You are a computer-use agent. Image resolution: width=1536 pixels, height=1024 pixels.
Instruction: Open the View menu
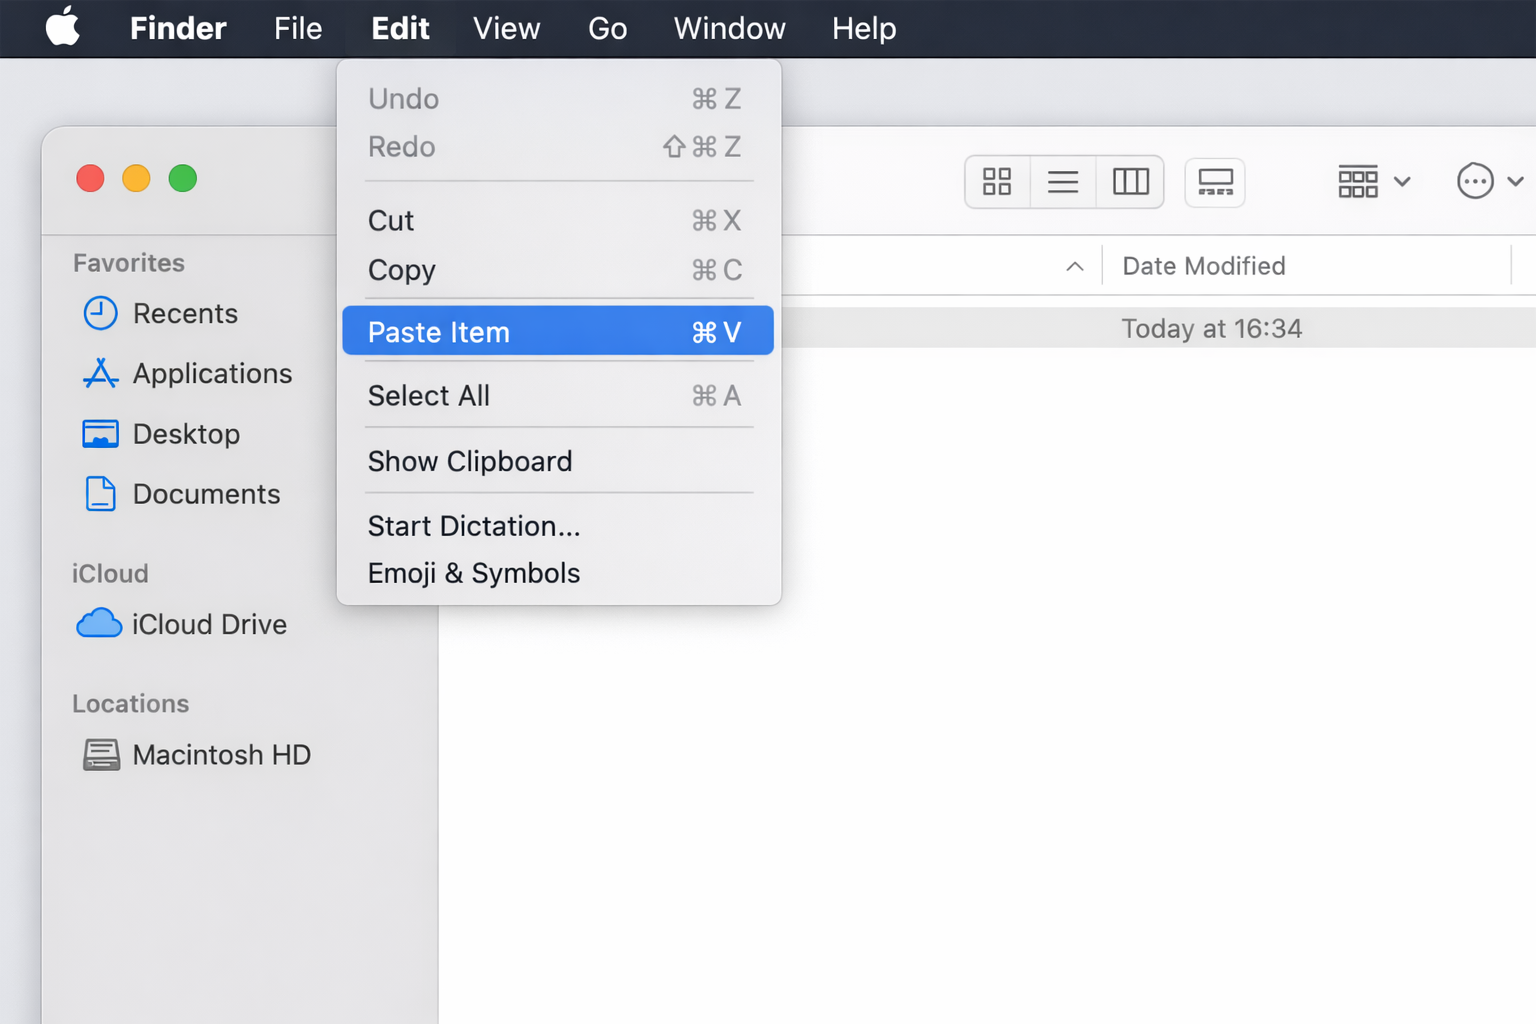coord(506,28)
